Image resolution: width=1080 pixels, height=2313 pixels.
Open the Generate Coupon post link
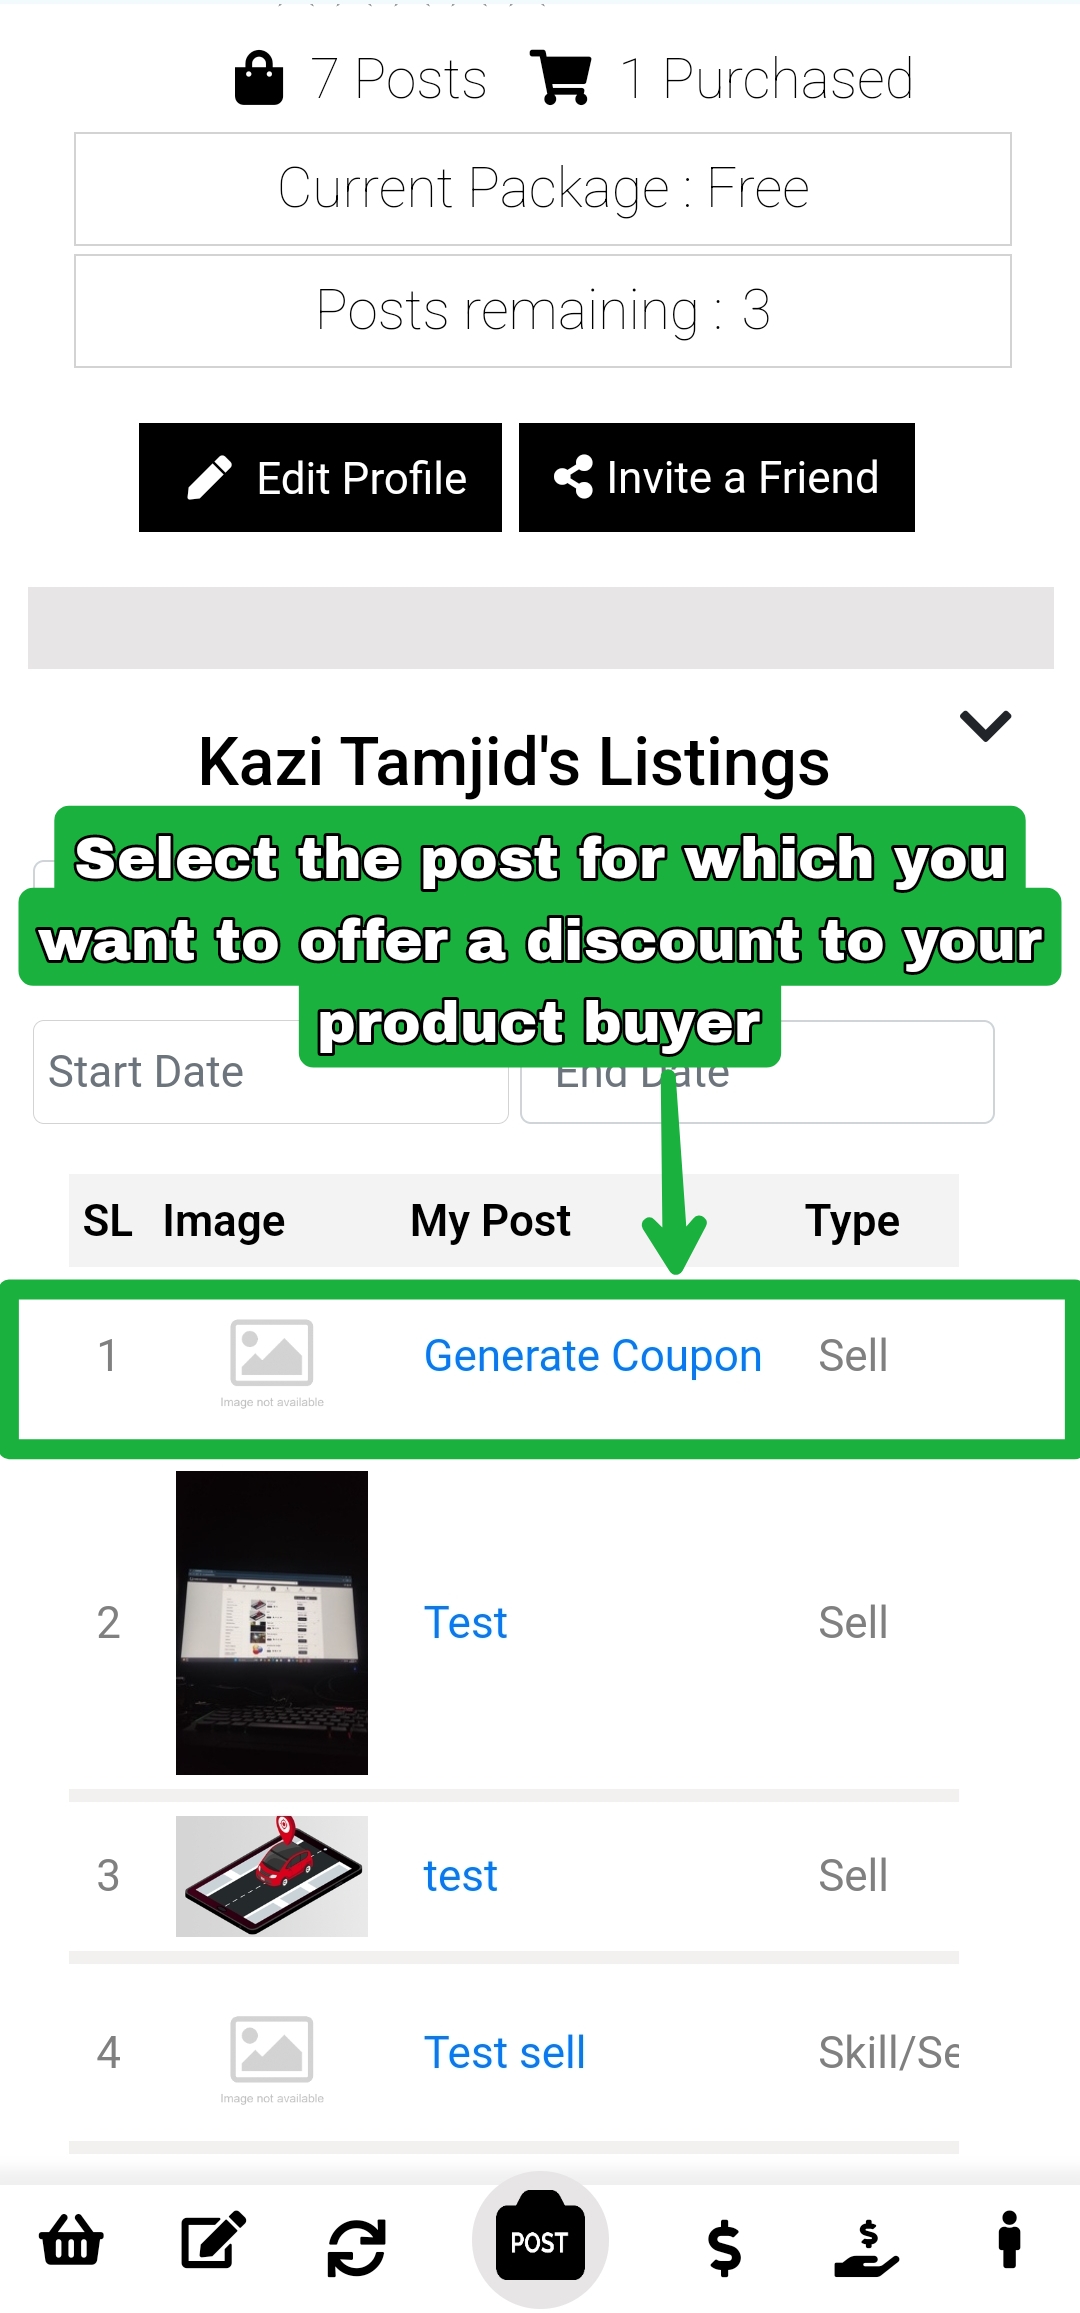point(592,1356)
